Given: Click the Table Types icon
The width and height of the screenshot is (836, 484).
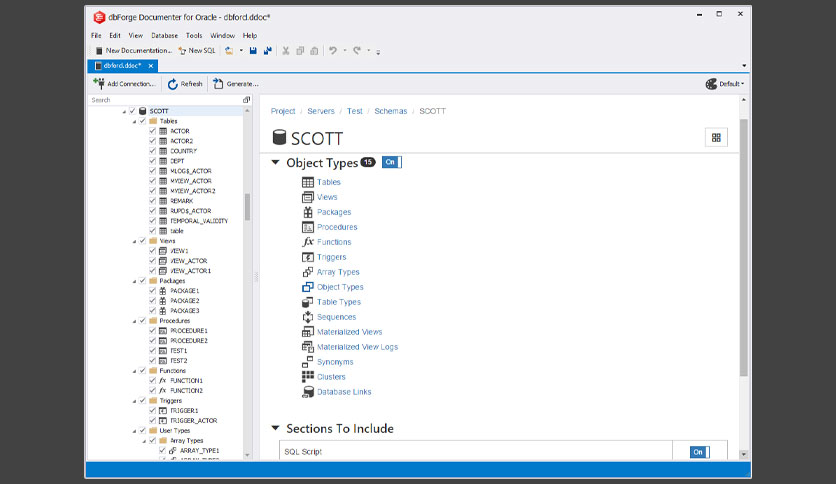Looking at the screenshot, I should coord(308,302).
